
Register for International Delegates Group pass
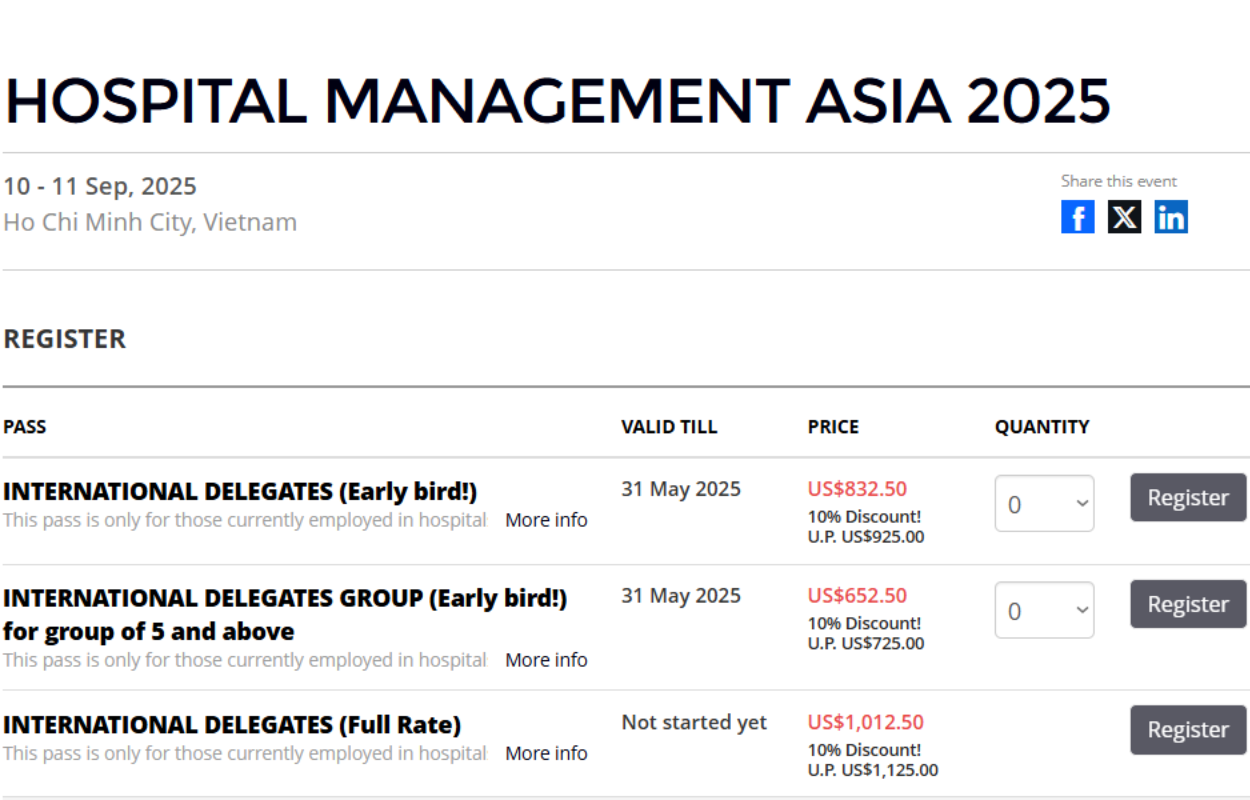click(x=1188, y=604)
